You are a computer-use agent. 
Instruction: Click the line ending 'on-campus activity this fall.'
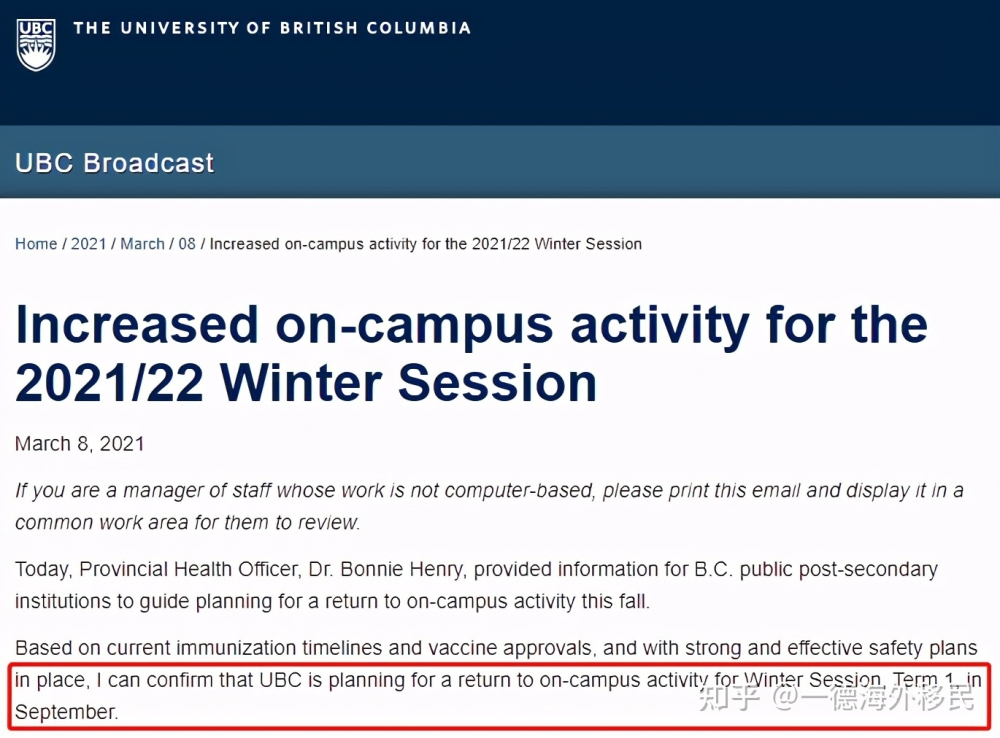(332, 601)
